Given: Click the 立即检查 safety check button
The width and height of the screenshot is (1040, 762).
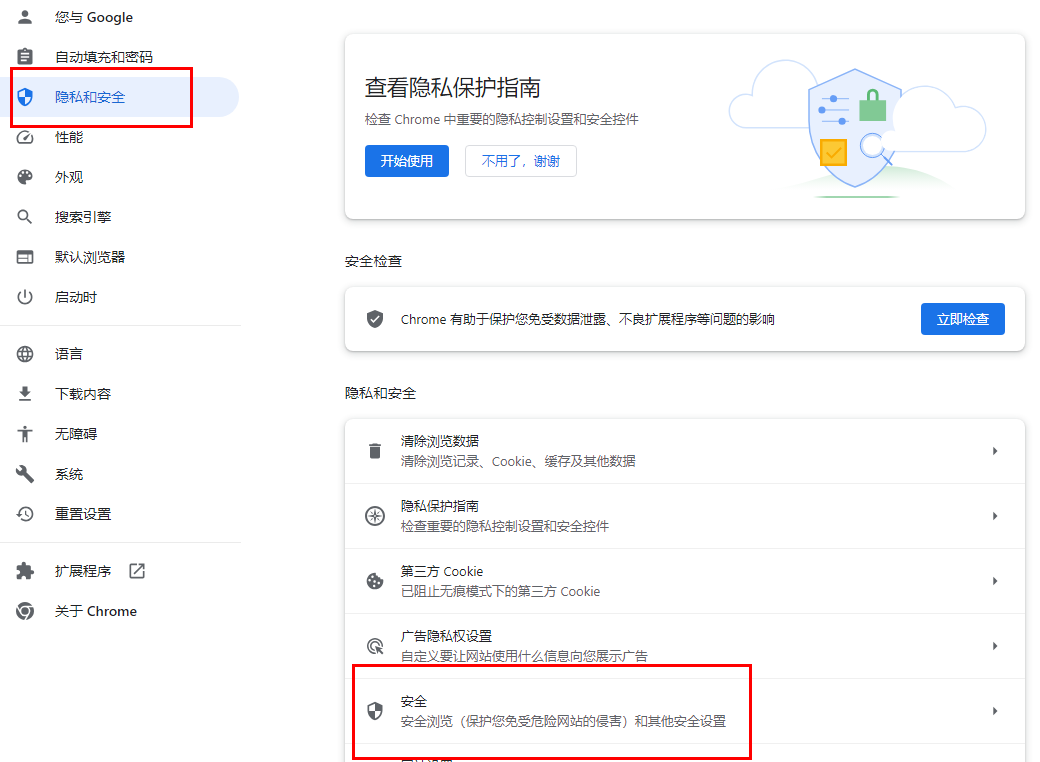Looking at the screenshot, I should point(962,319).
